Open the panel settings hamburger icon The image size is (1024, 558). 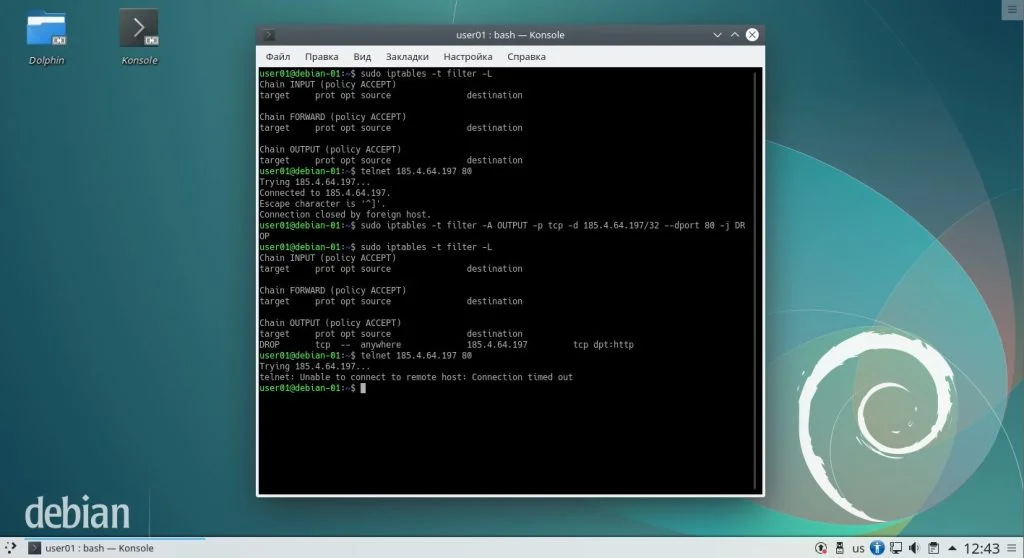pos(1012,548)
